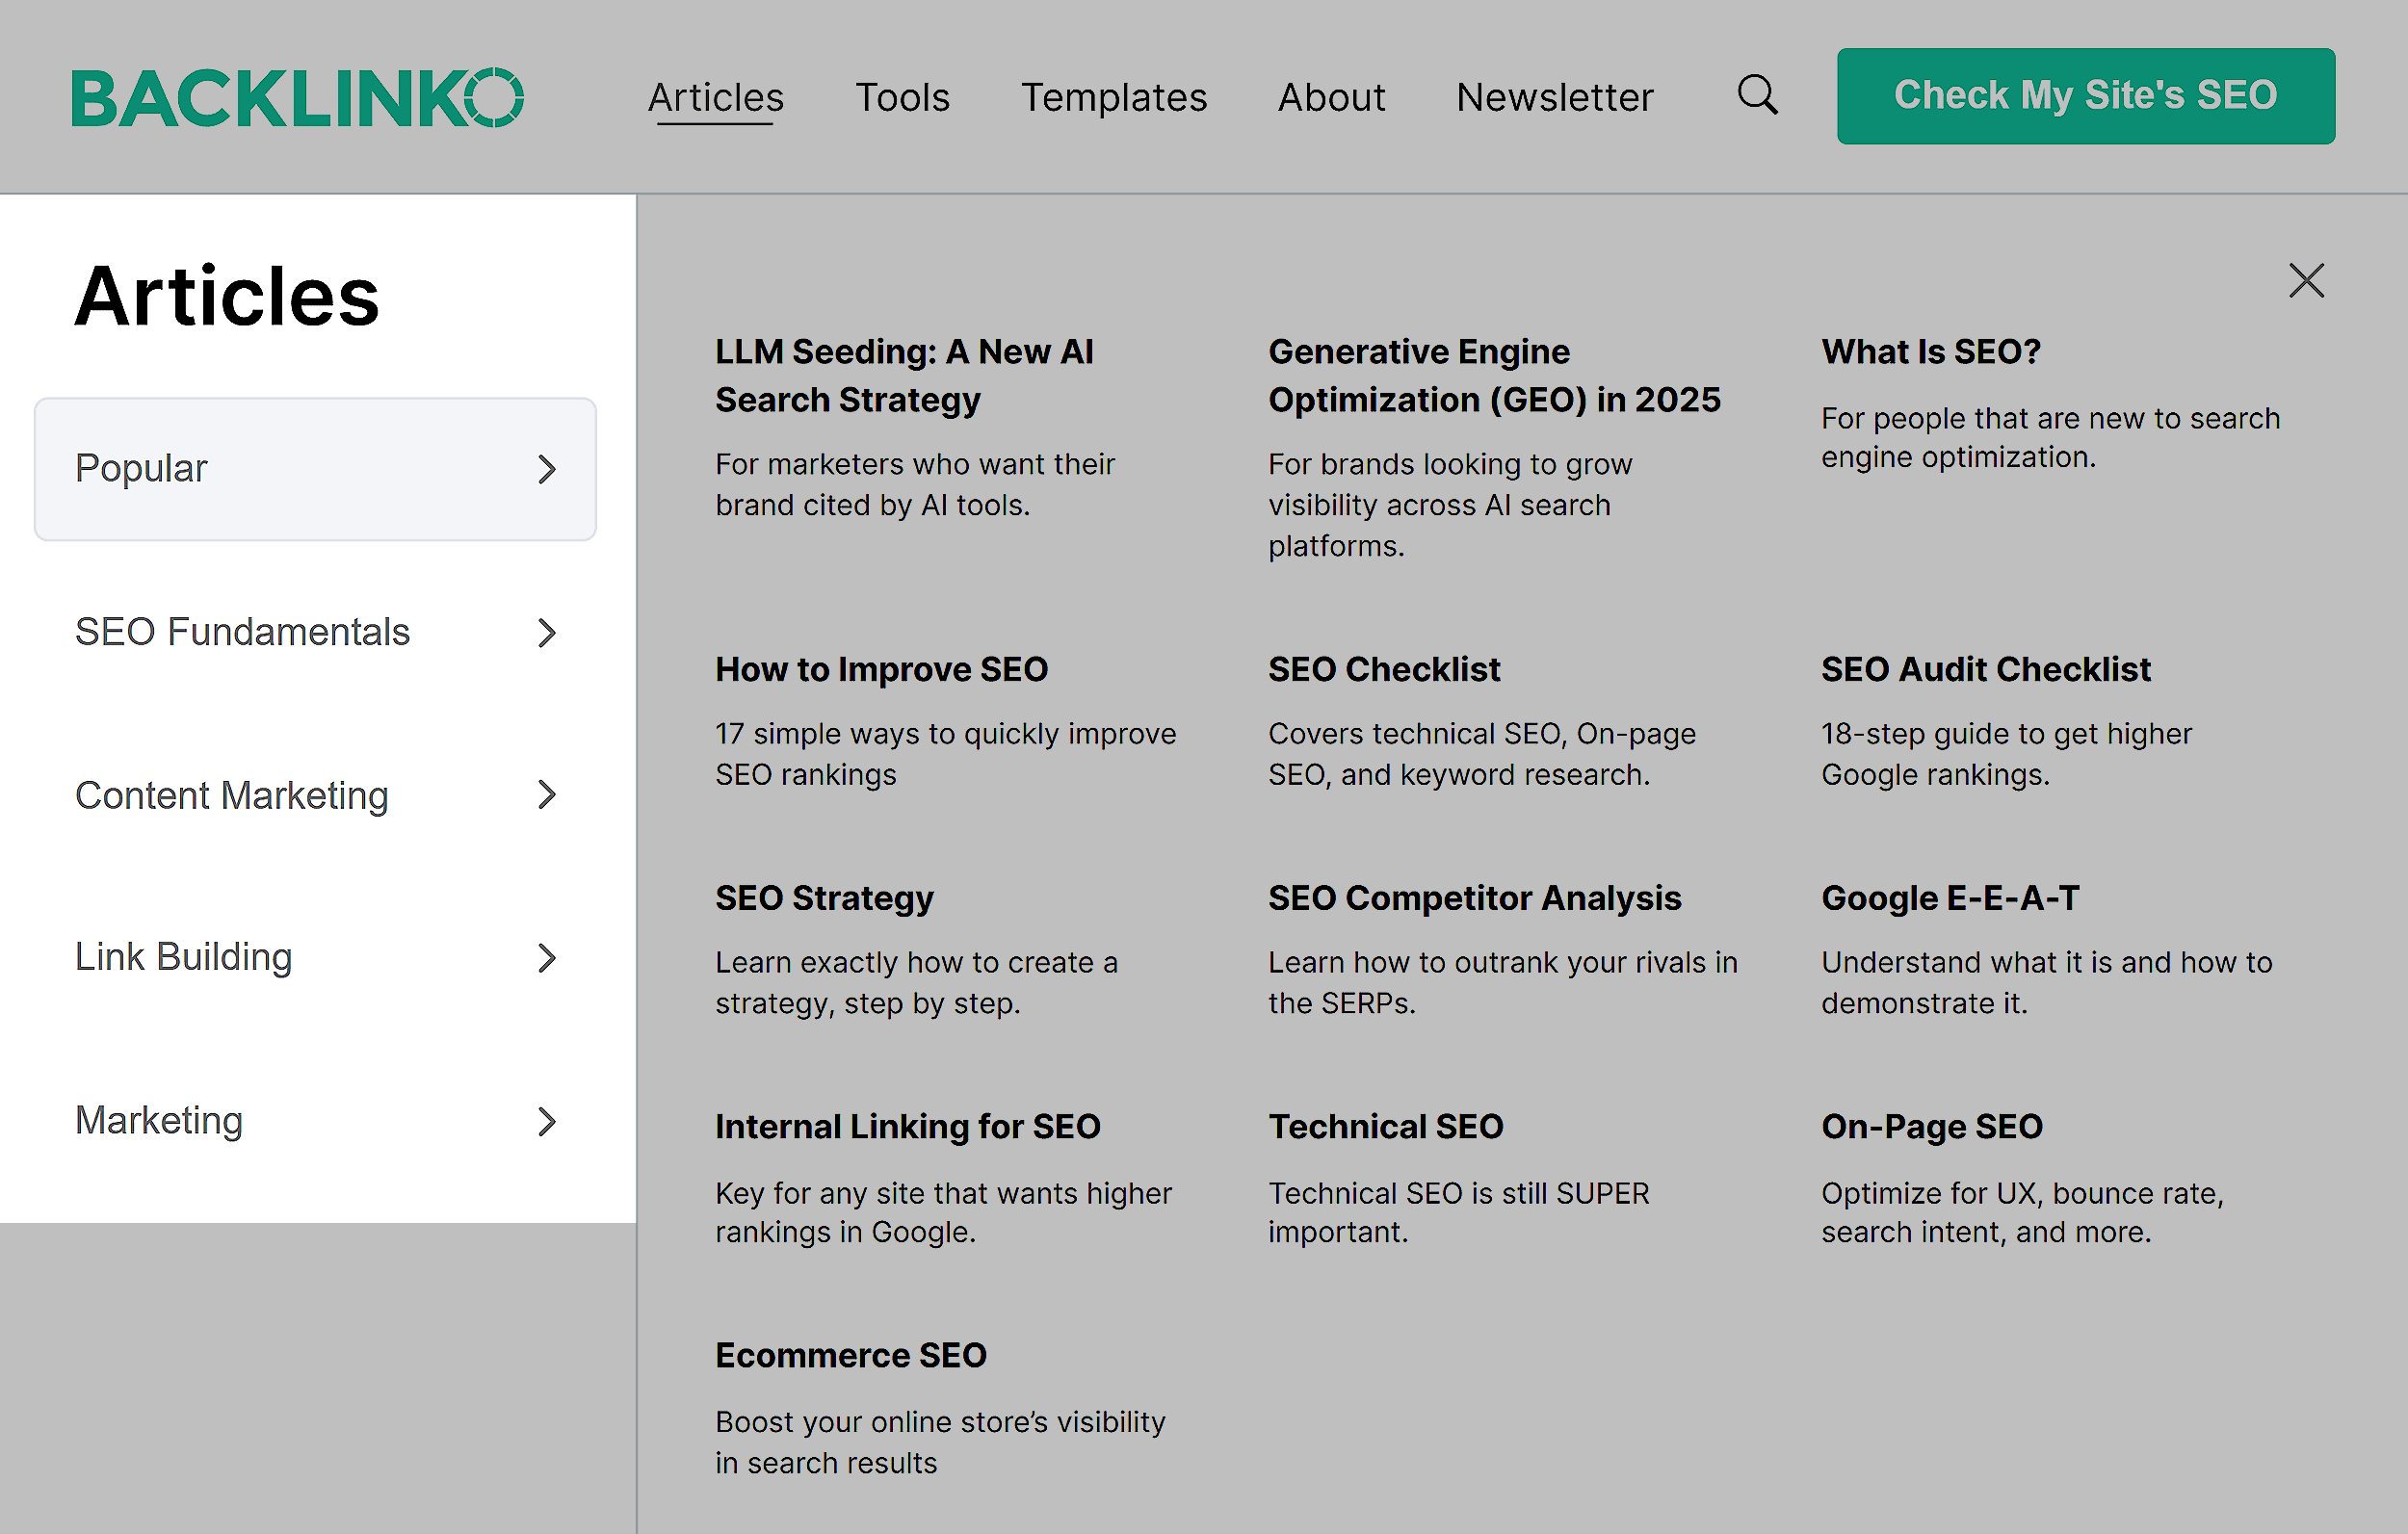Open the Articles nav menu
Image resolution: width=2408 pixels, height=1534 pixels.
(716, 97)
